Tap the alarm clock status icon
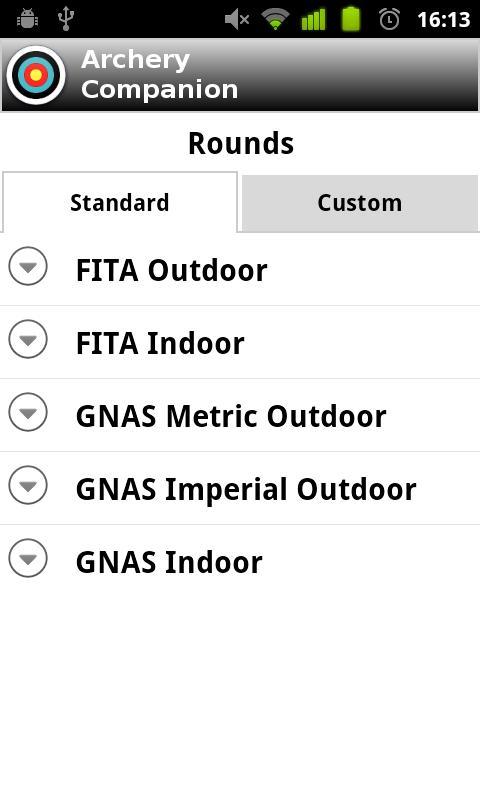 [389, 19]
